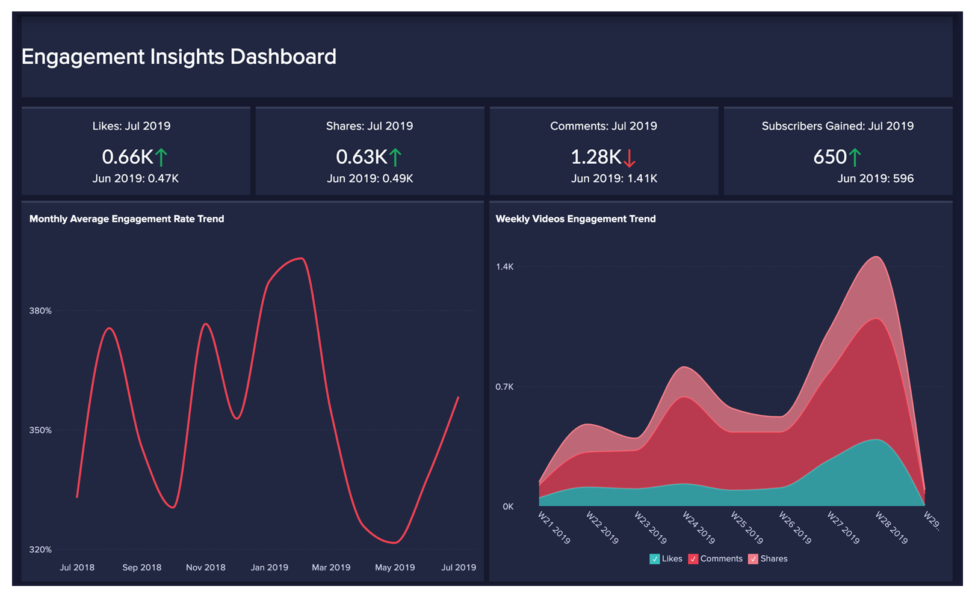Click the 380% y-axis label
Image resolution: width=975 pixels, height=598 pixels.
pyautogui.click(x=40, y=311)
